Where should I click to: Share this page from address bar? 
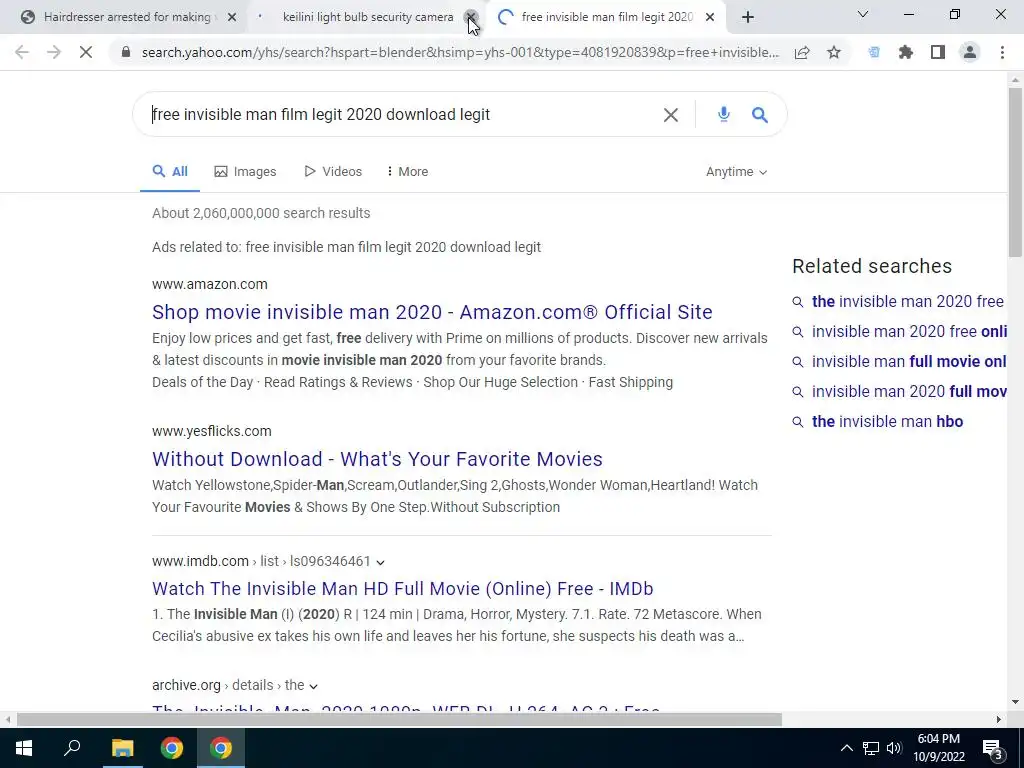[802, 52]
